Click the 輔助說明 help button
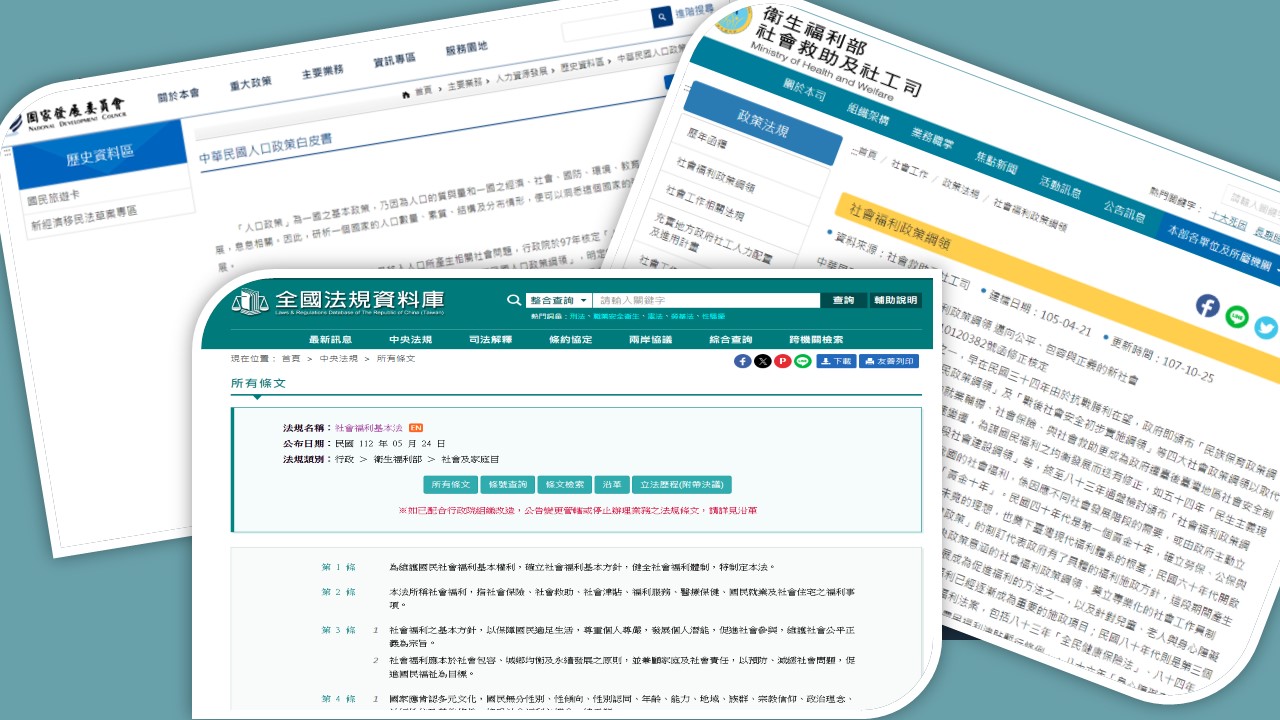The image size is (1280, 720). point(895,300)
